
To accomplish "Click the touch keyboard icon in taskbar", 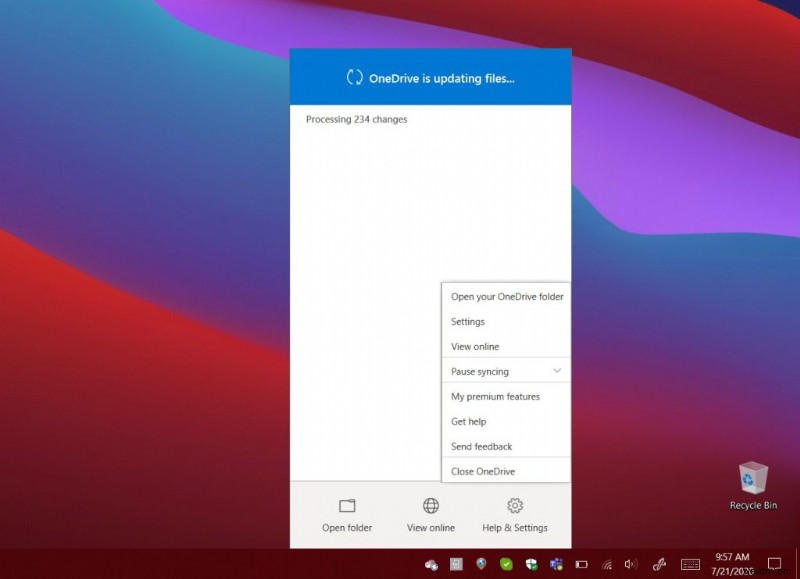I will 690,564.
